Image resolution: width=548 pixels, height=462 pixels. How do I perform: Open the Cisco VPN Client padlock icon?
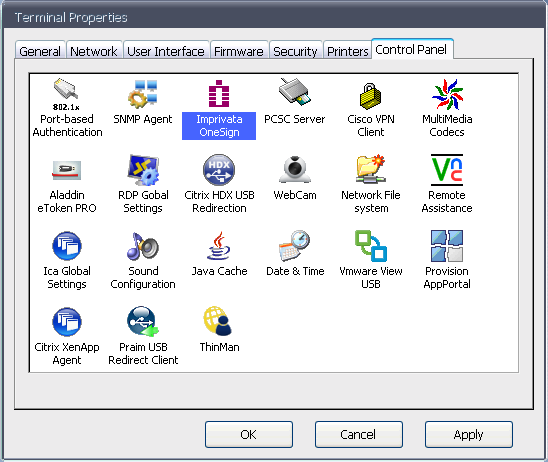370,96
